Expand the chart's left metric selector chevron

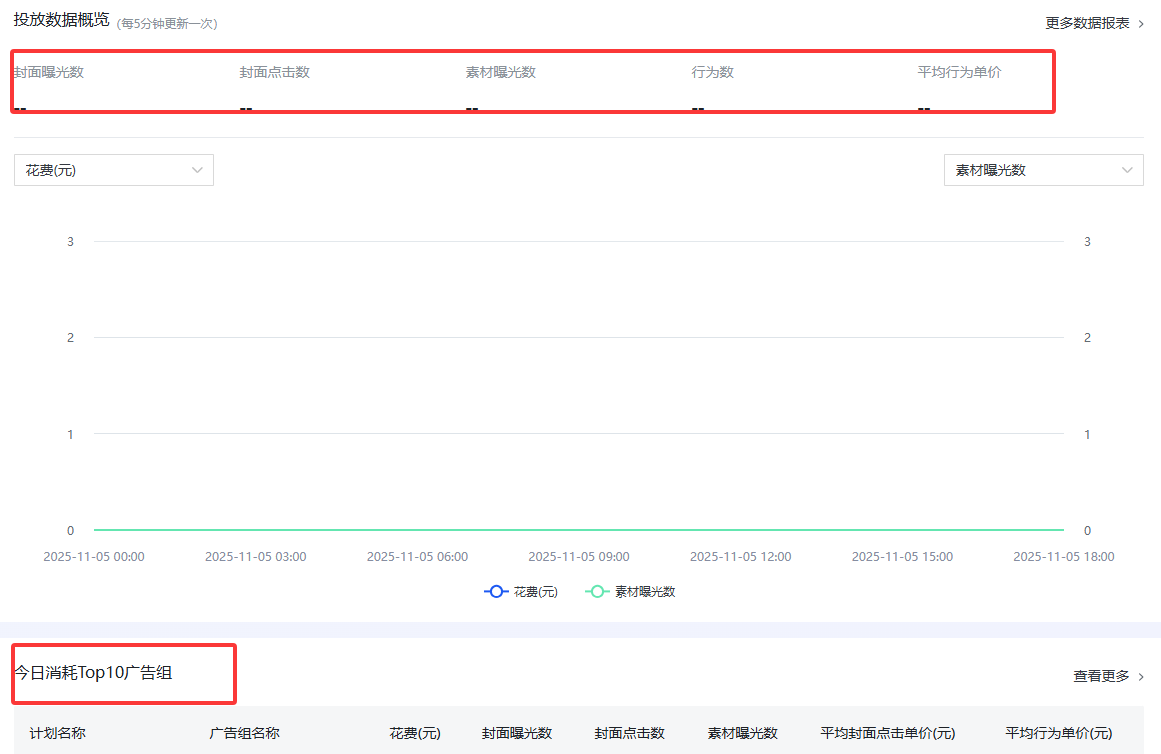pyautogui.click(x=197, y=170)
